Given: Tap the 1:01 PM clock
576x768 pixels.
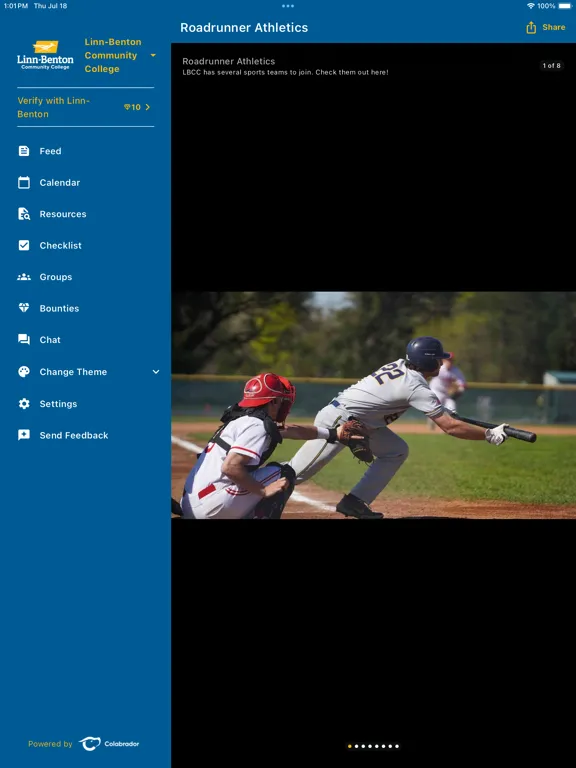Looking at the screenshot, I should 15,6.
